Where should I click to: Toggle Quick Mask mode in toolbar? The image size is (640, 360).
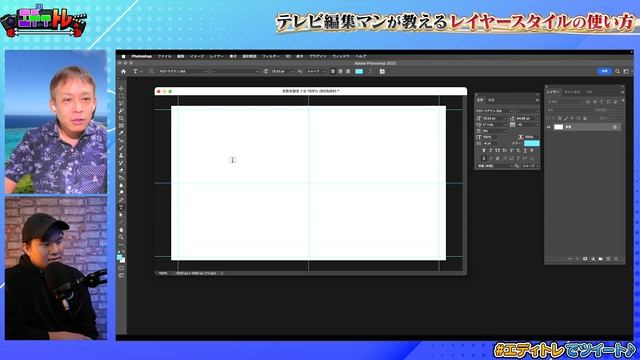(x=121, y=268)
